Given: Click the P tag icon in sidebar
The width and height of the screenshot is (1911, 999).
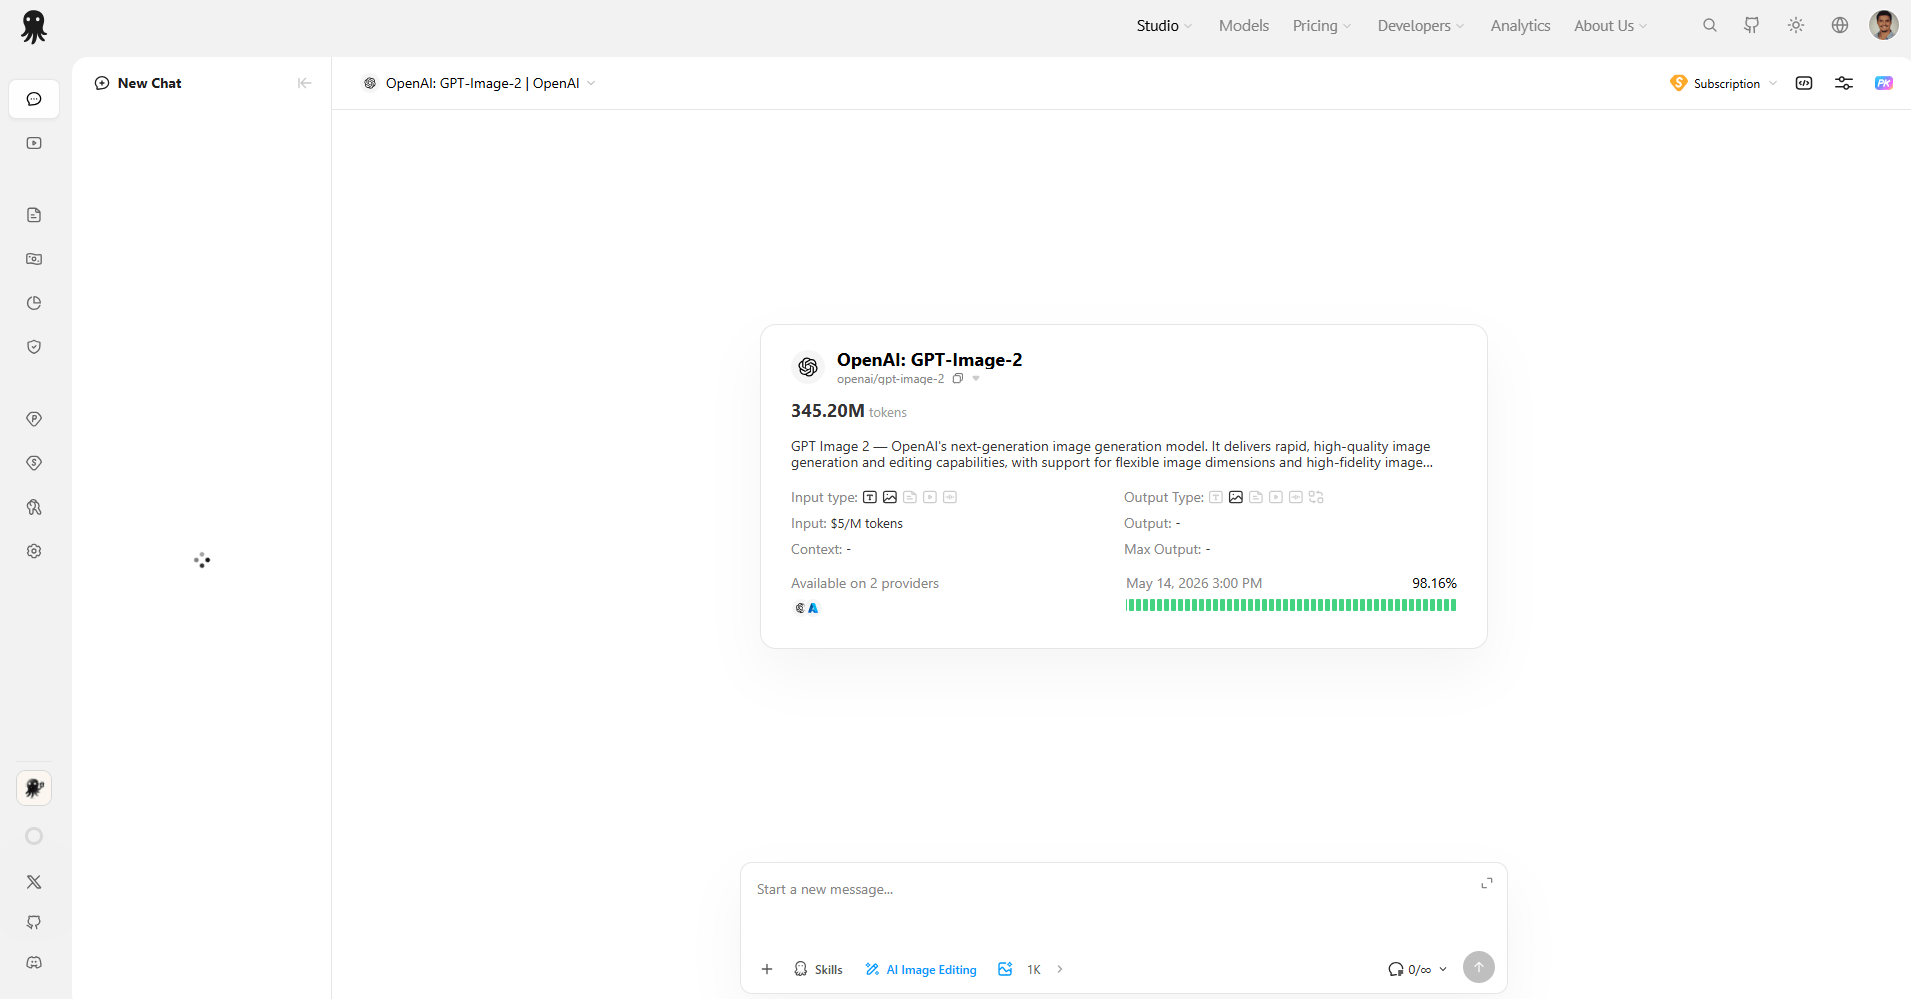Looking at the screenshot, I should pyautogui.click(x=34, y=419).
